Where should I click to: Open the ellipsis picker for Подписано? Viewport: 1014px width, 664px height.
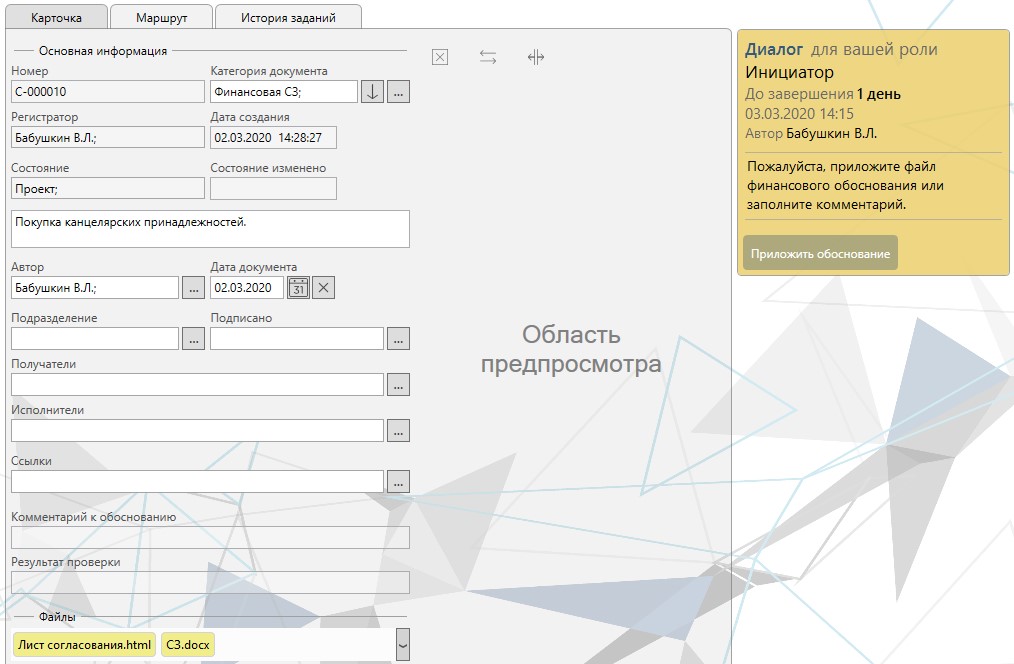398,339
